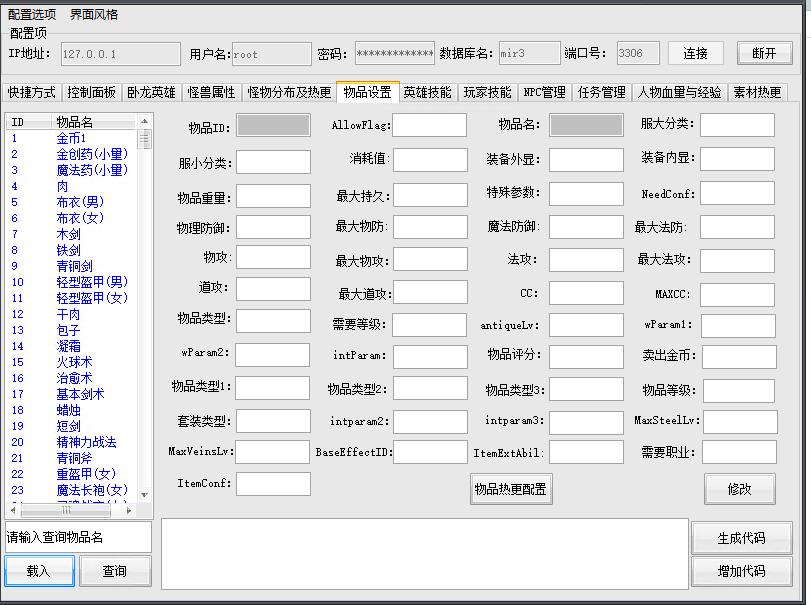Screen dimensions: 811x605
Task: Click the 连接 button
Action: coord(695,53)
